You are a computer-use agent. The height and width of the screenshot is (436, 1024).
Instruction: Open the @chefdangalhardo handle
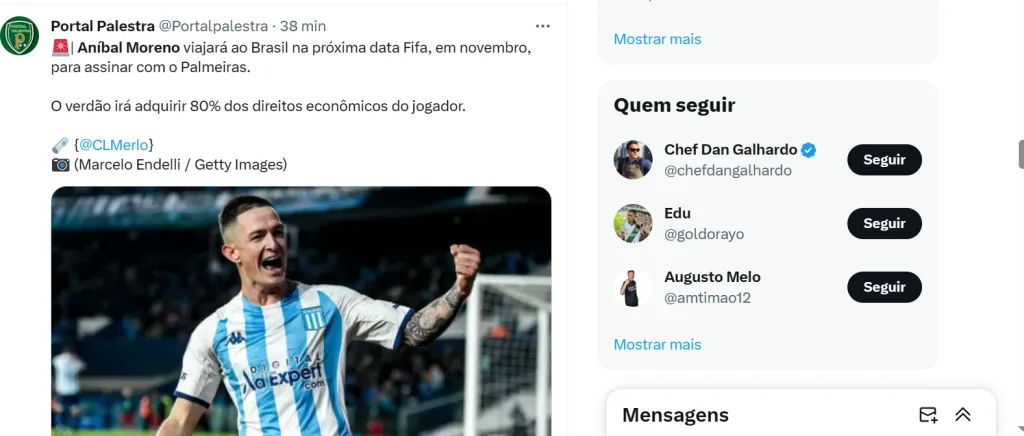[x=728, y=171]
